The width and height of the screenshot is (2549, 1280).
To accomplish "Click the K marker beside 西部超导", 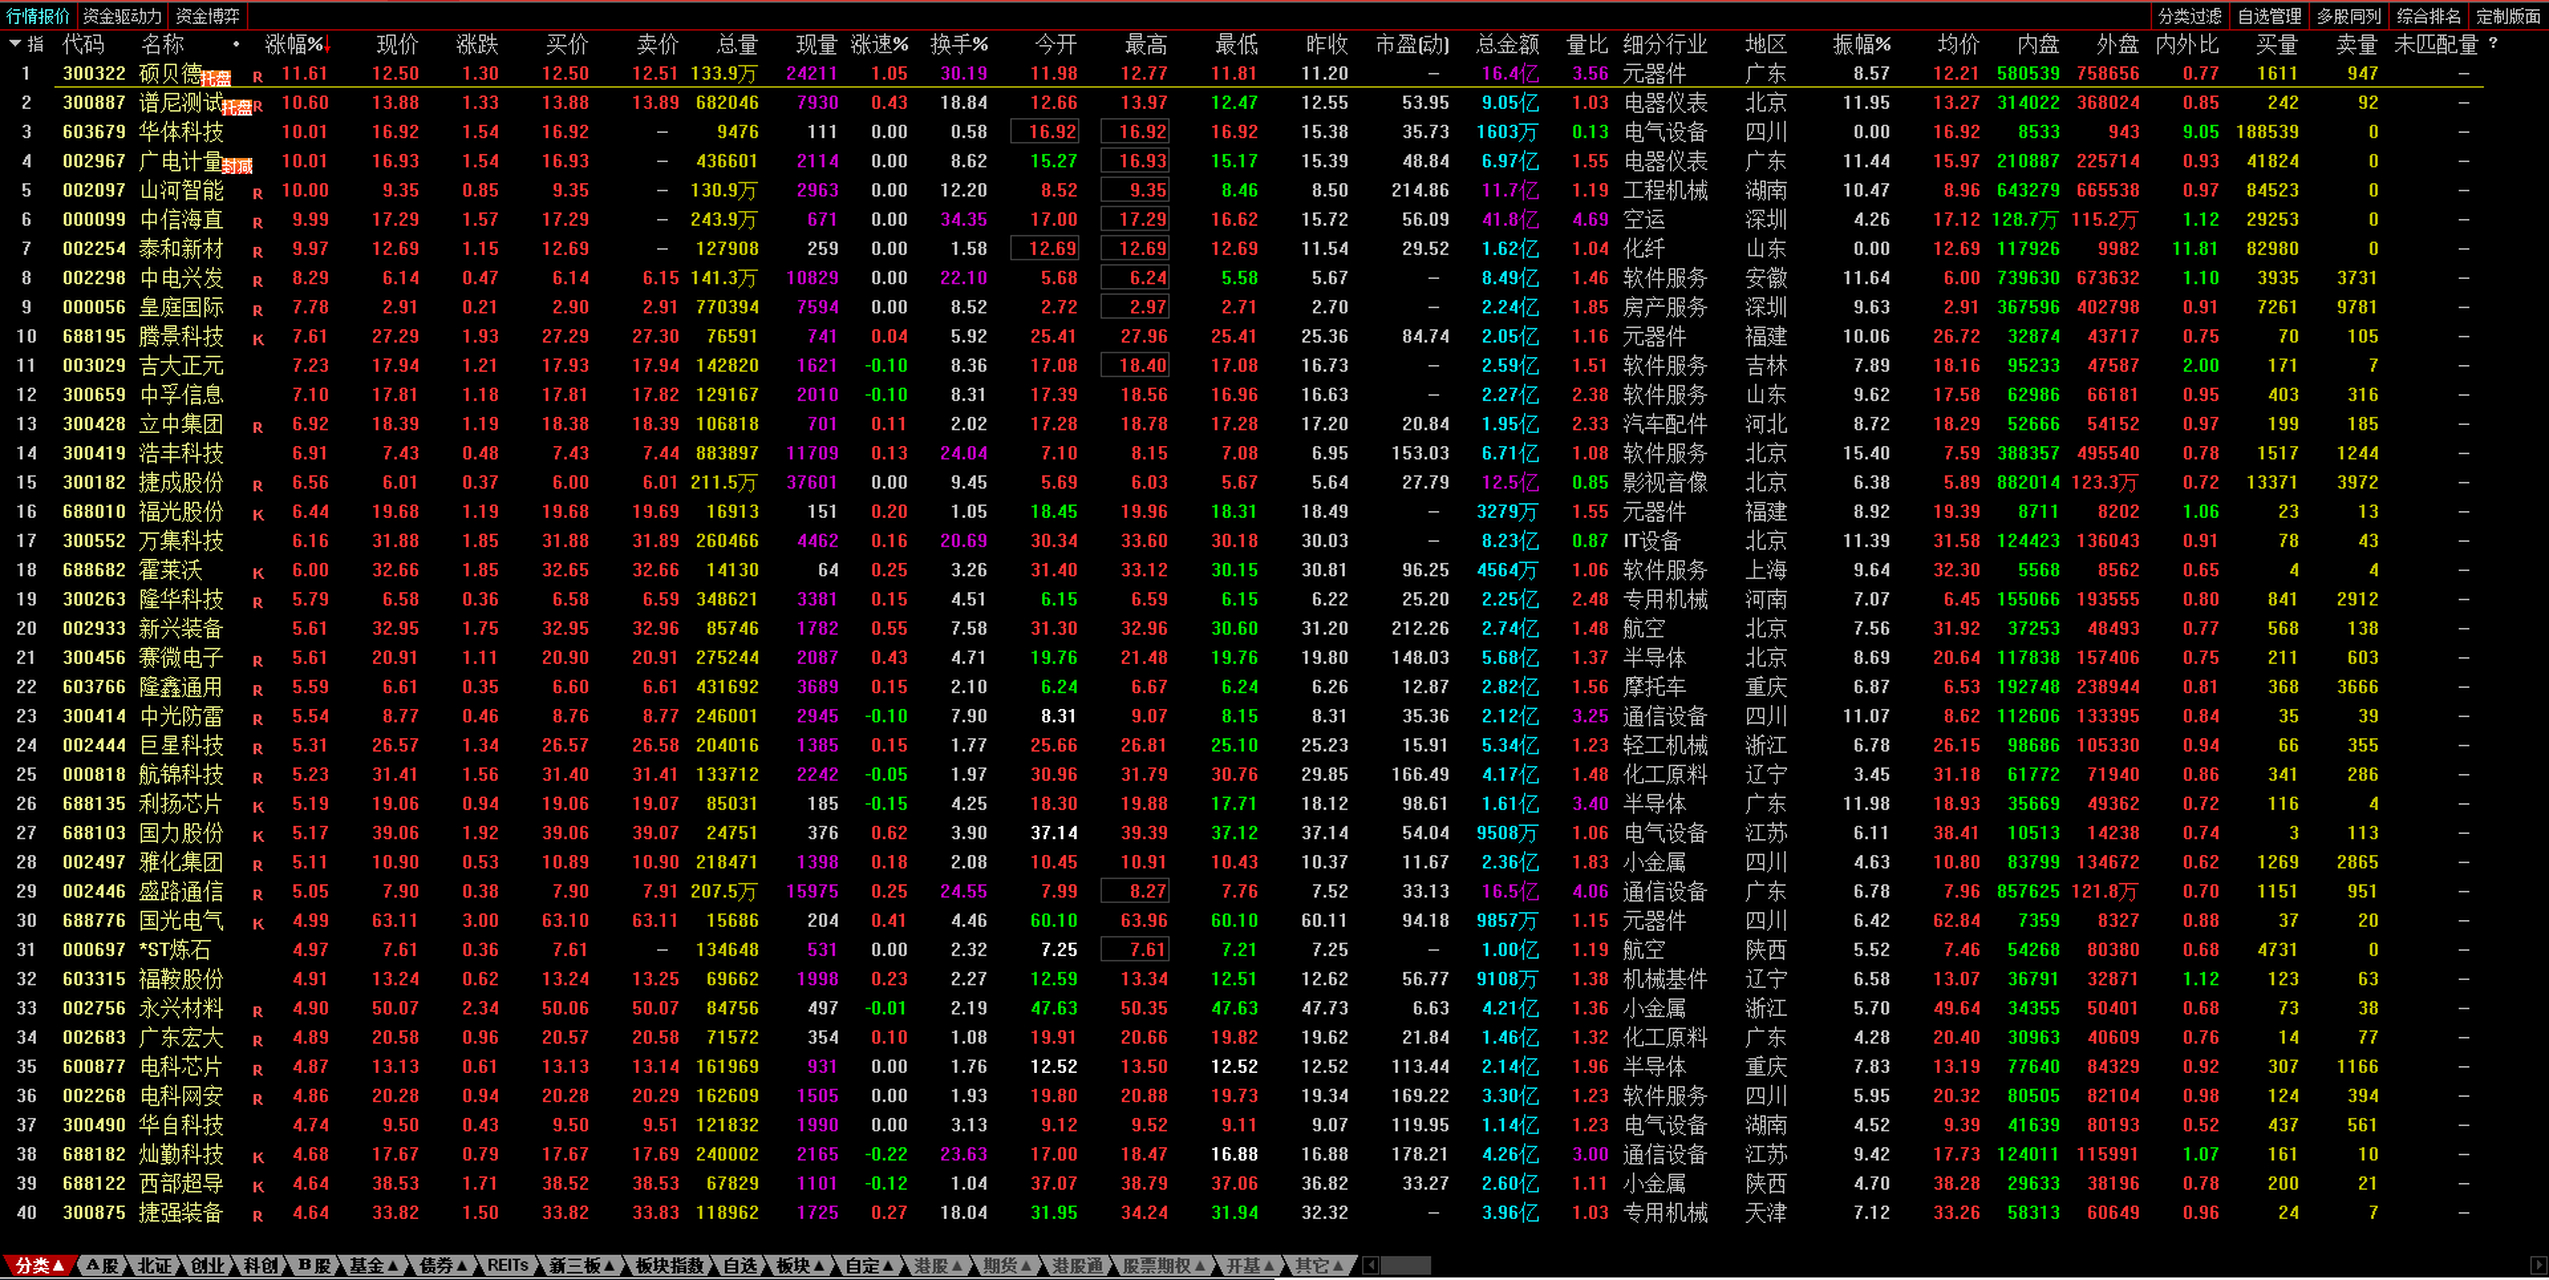I will (258, 1187).
